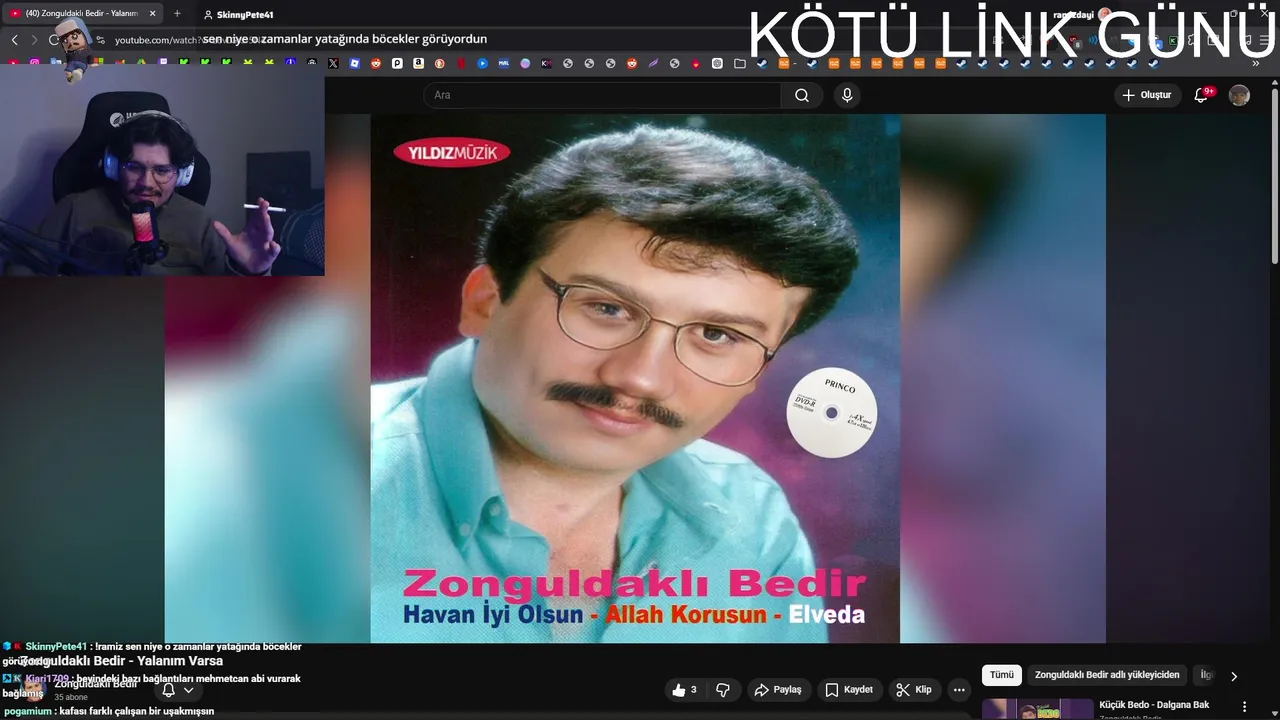Open the DuckDuckGo bookmark icon
This screenshot has width=1280, height=720.
coord(440,63)
